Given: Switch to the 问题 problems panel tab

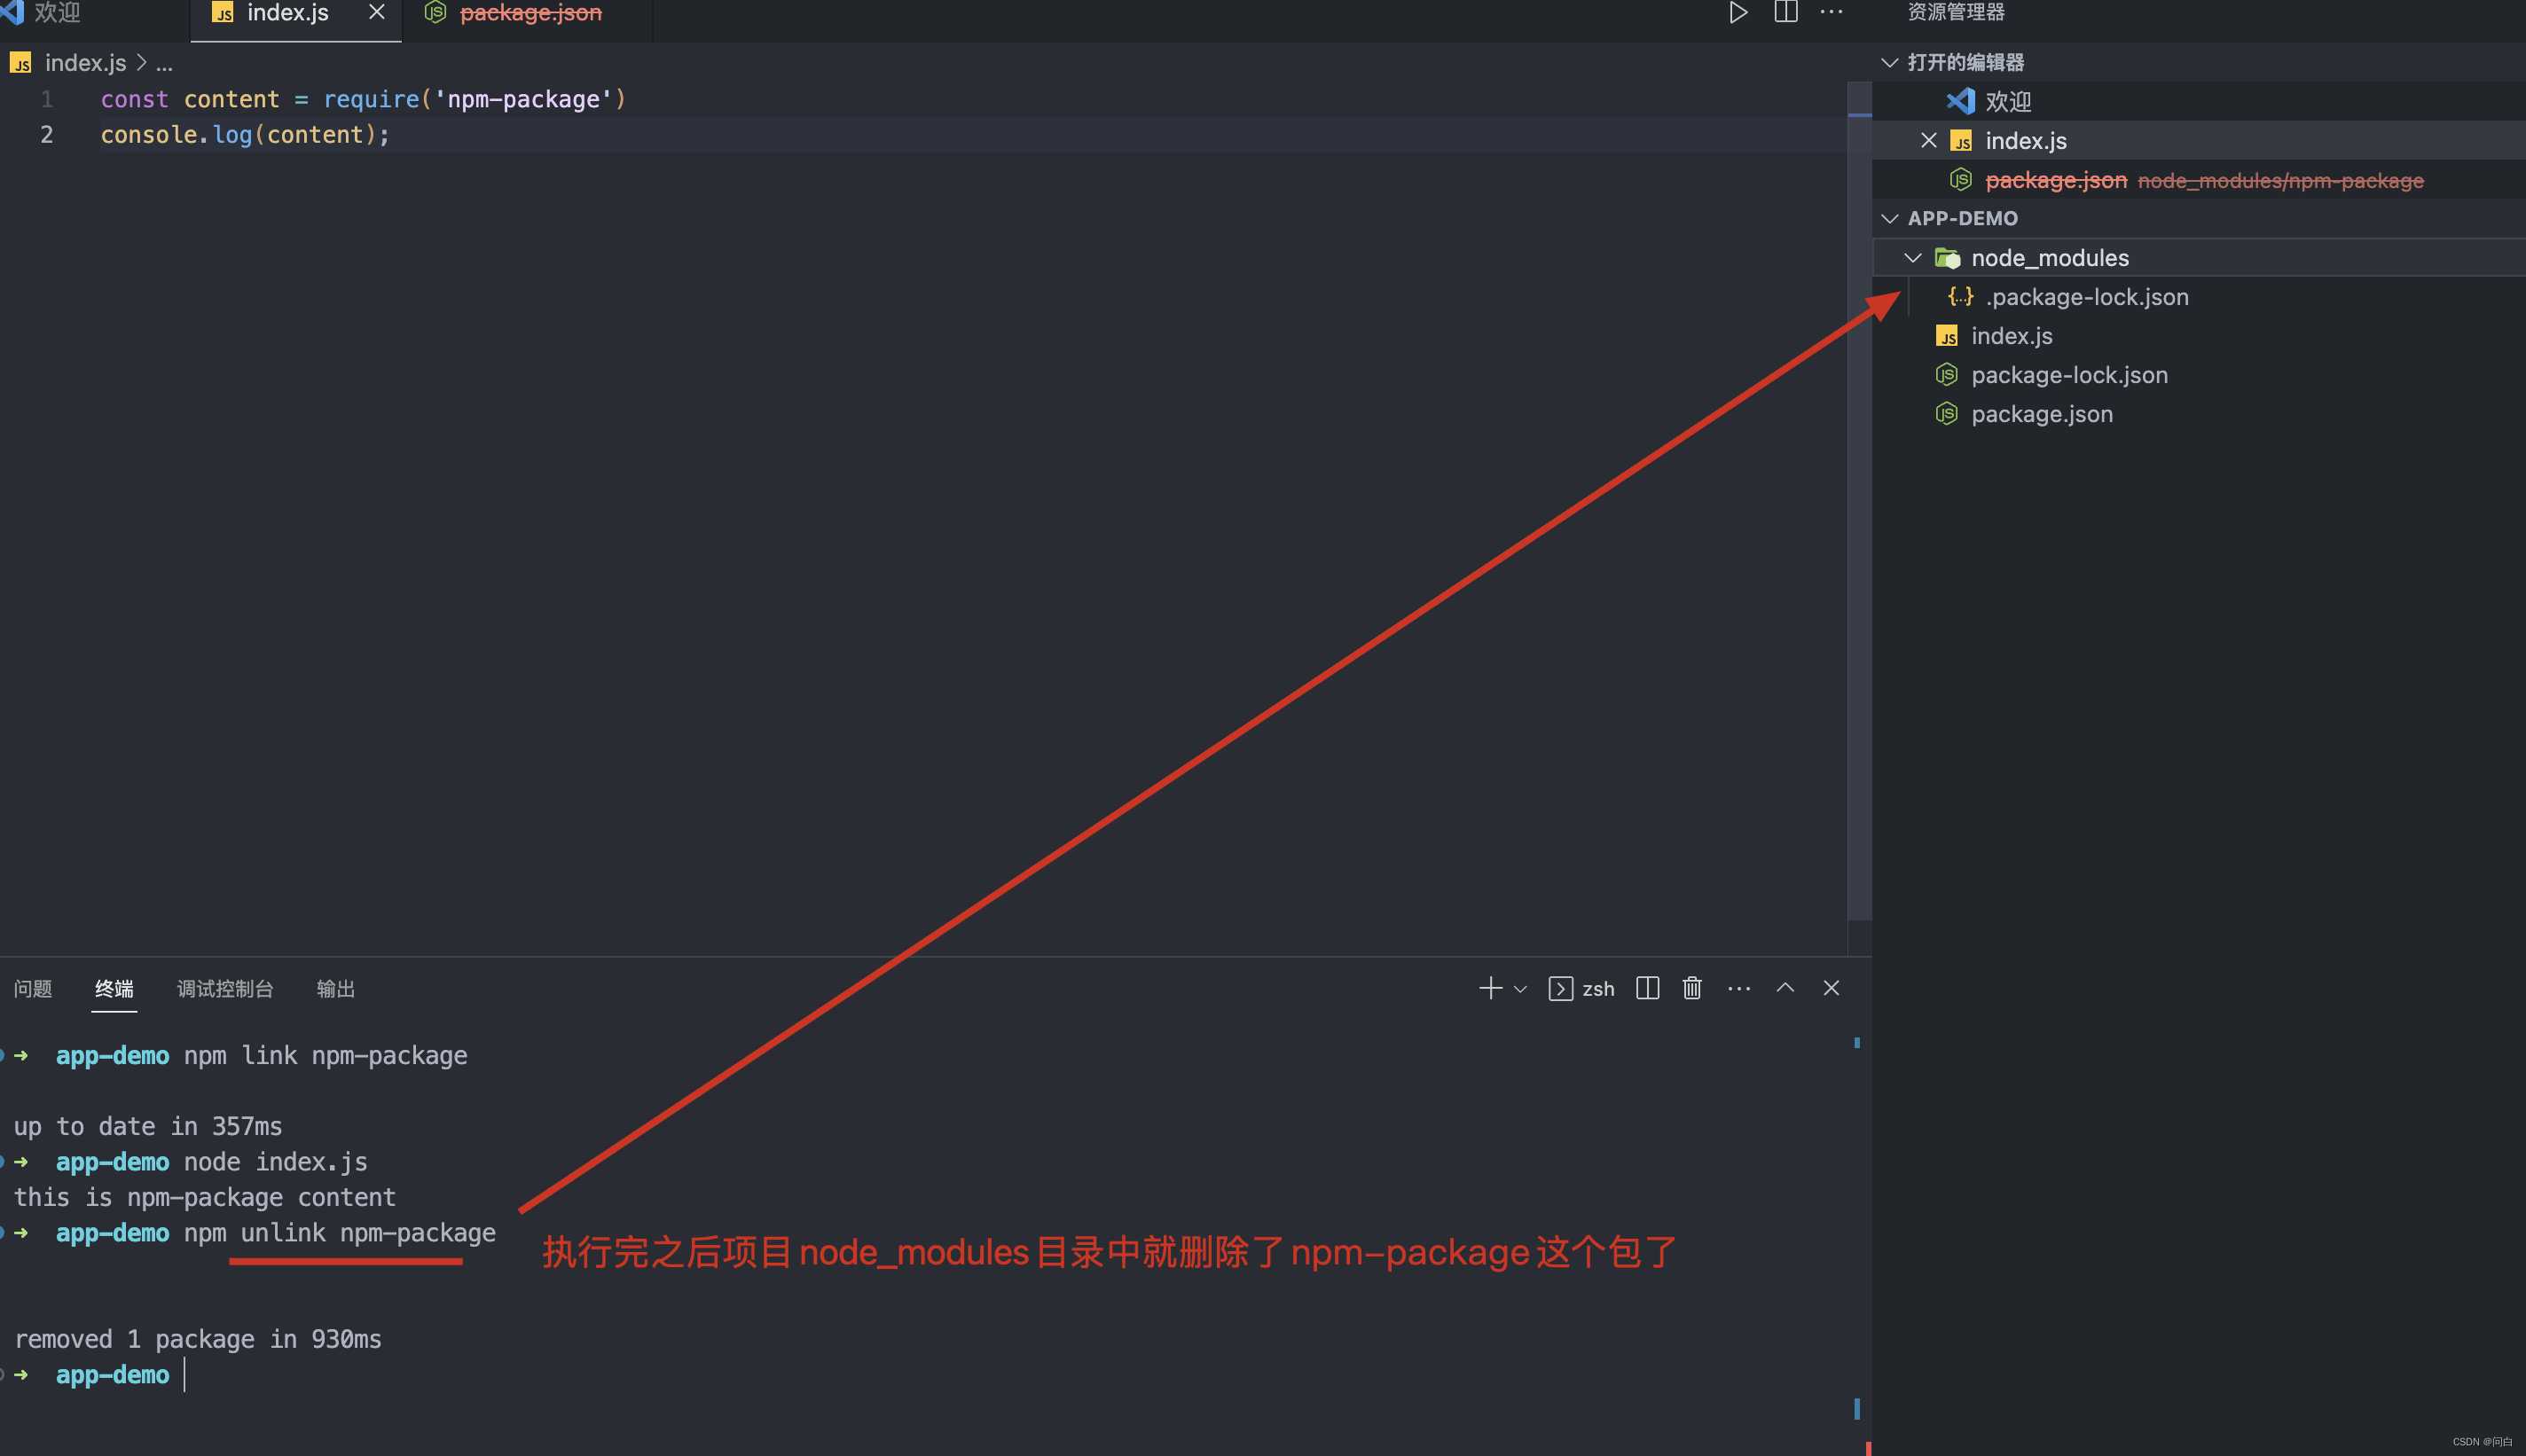Looking at the screenshot, I should pos(33,988).
